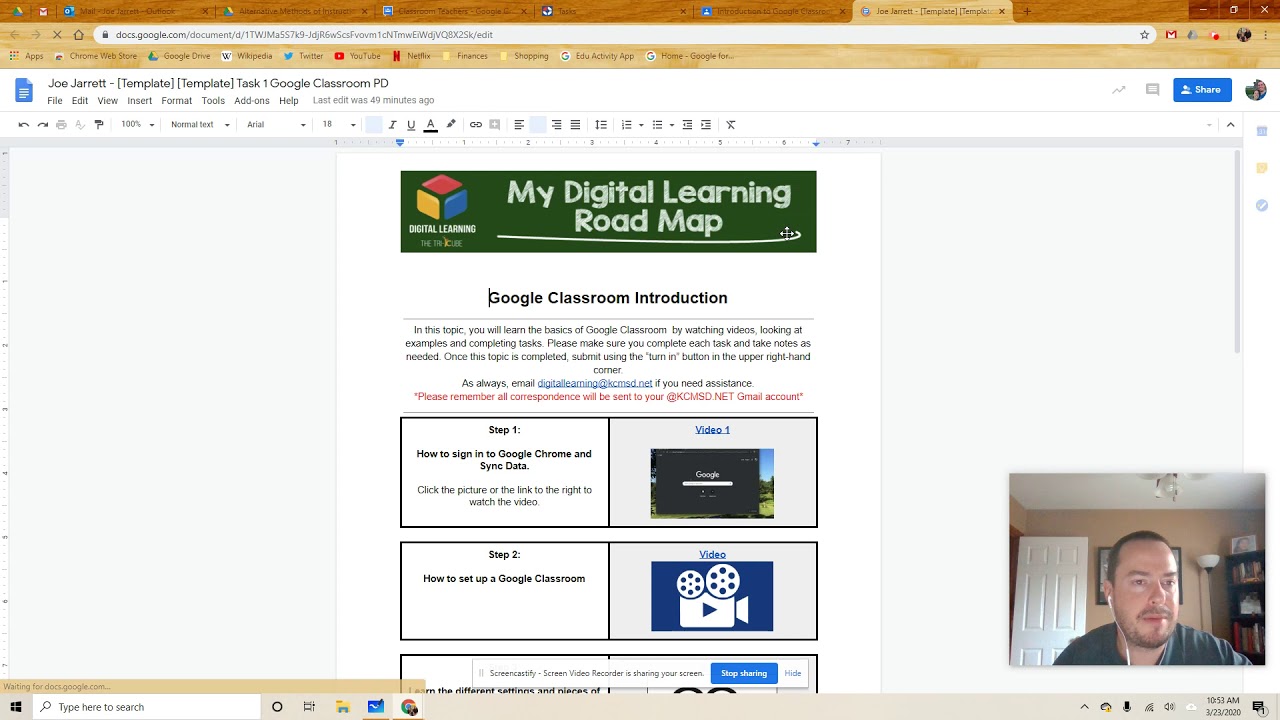
Task: Open the File menu
Action: click(x=55, y=101)
